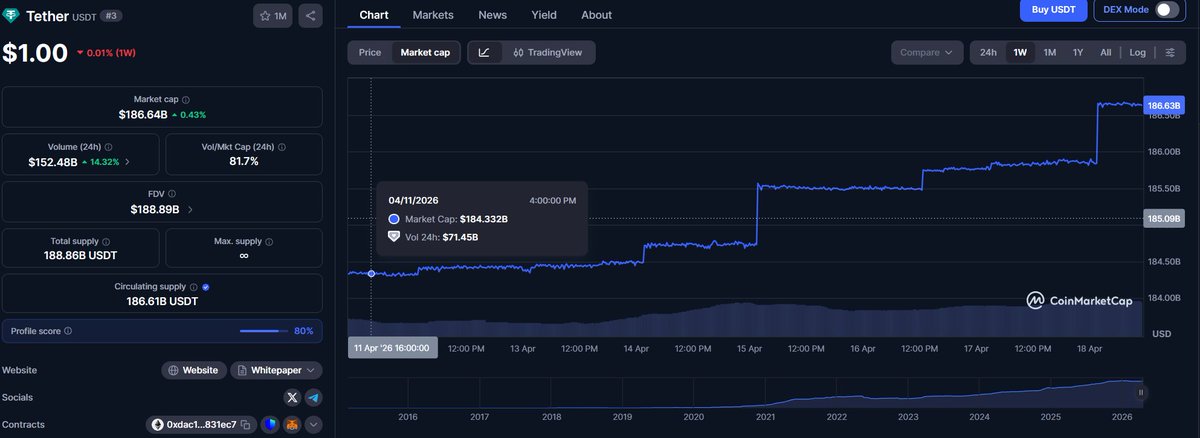1200x438 pixels.
Task: Click the $1.00 price heading
Action: click(35, 53)
